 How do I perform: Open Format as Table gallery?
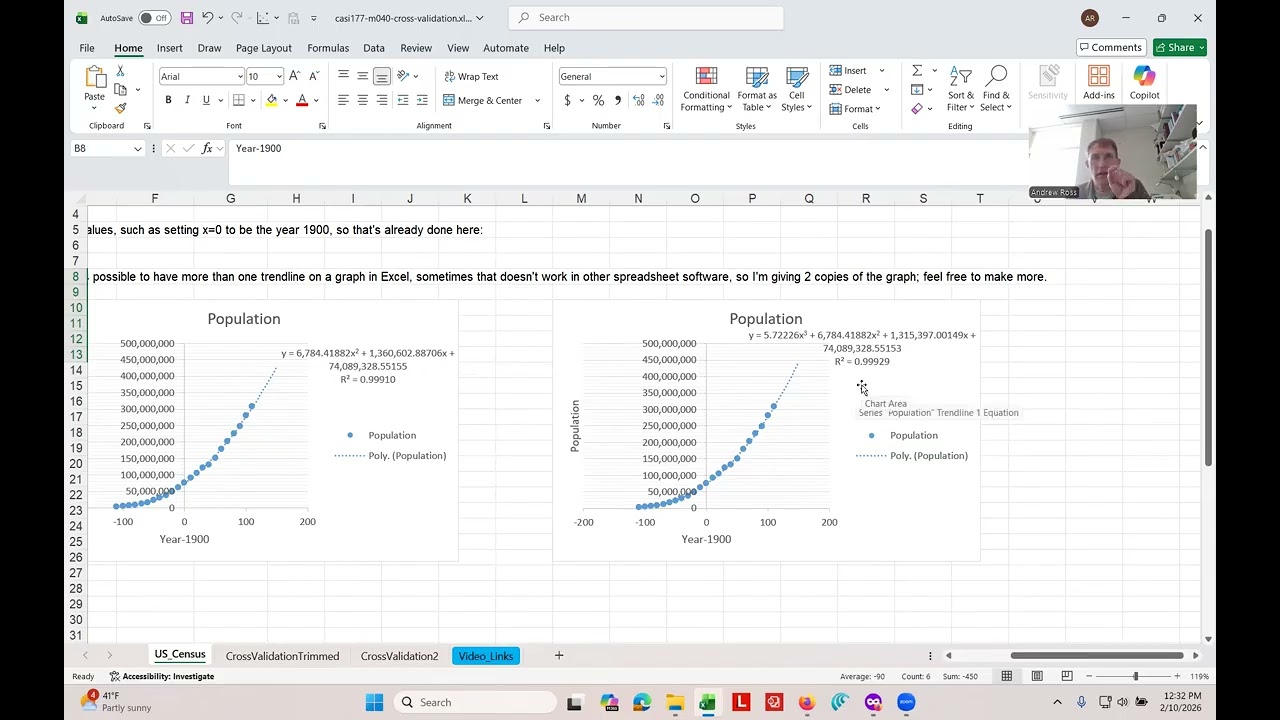click(x=757, y=90)
